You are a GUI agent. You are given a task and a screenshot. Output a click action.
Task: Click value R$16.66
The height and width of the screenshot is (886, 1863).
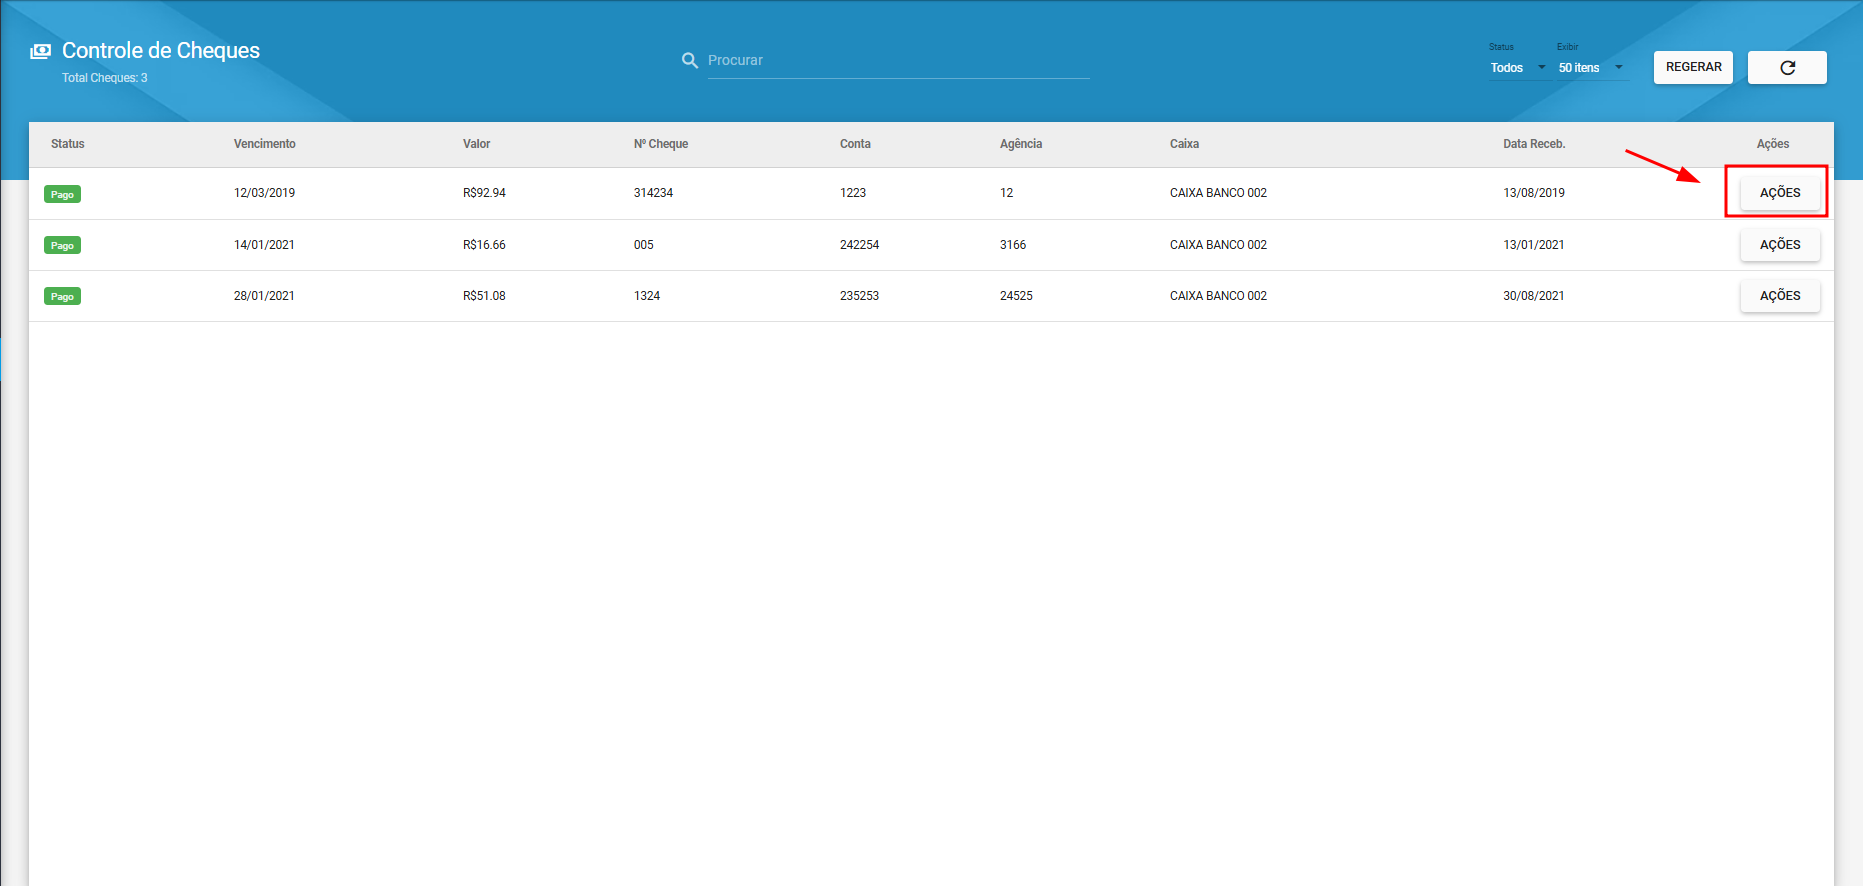(484, 245)
